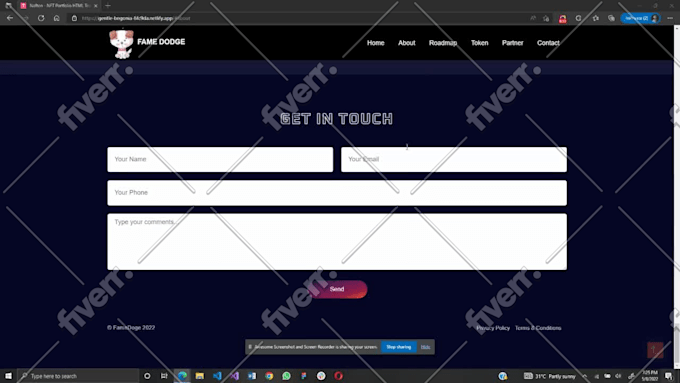
Task: Expand hidden system tray icons
Action: [585, 376]
